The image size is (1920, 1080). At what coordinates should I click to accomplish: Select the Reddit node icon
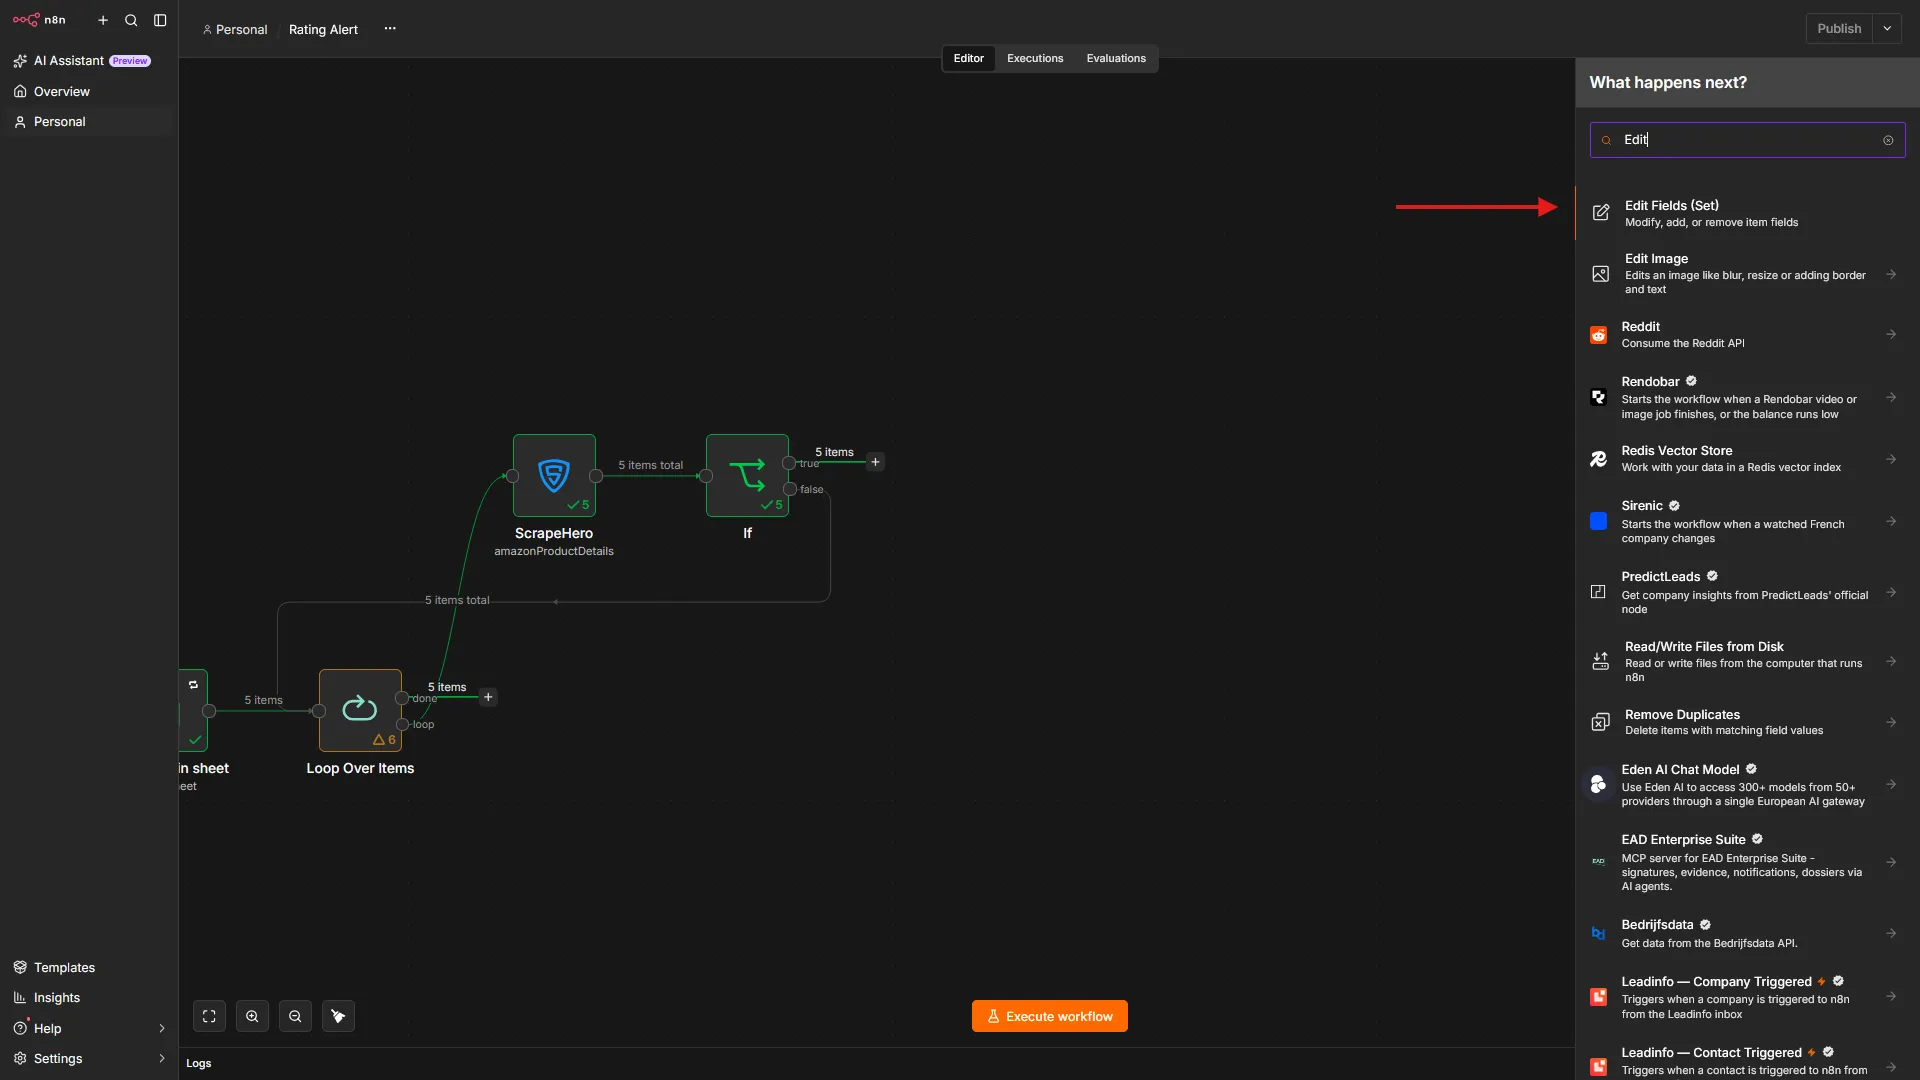pos(1599,335)
